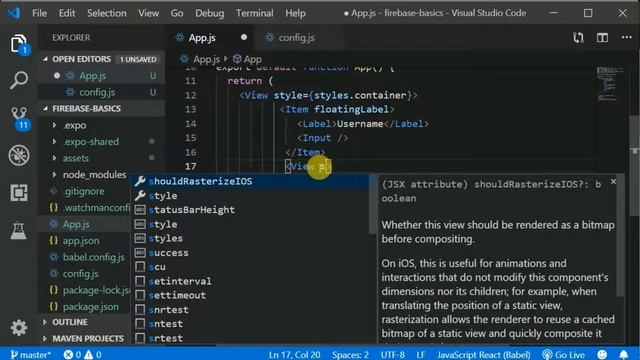This screenshot has width=640, height=360.
Task: Show warnings count in status bar
Action: click(93, 354)
